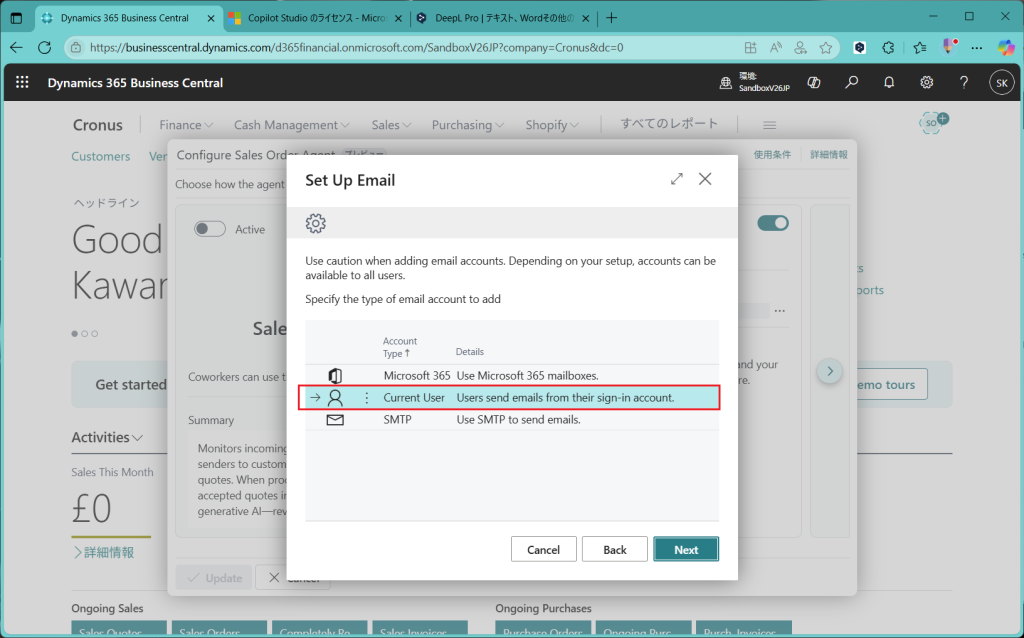The height and width of the screenshot is (638, 1024).
Task: Open 詳細情報 link under Sales This Month
Action: (x=104, y=552)
